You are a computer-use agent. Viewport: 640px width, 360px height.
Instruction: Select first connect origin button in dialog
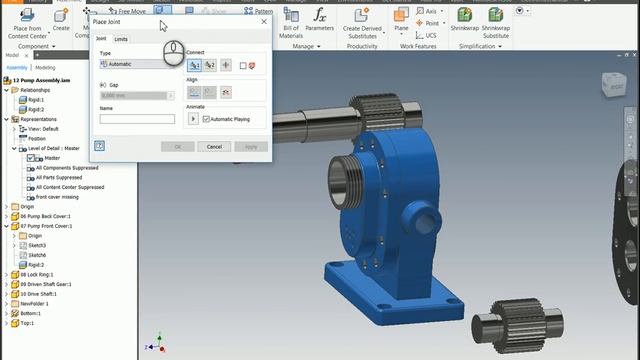[194, 65]
